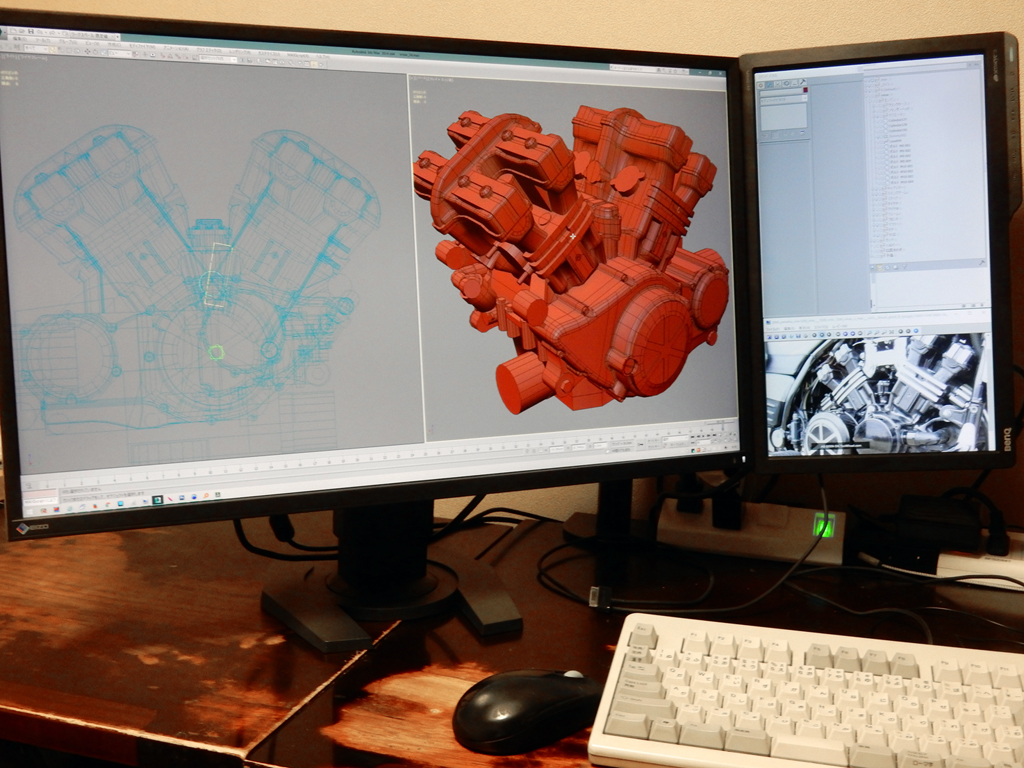Viewport: 1024px width, 768px height.
Task: Click the pink MAXScript mini listener box
Action: [39, 494]
